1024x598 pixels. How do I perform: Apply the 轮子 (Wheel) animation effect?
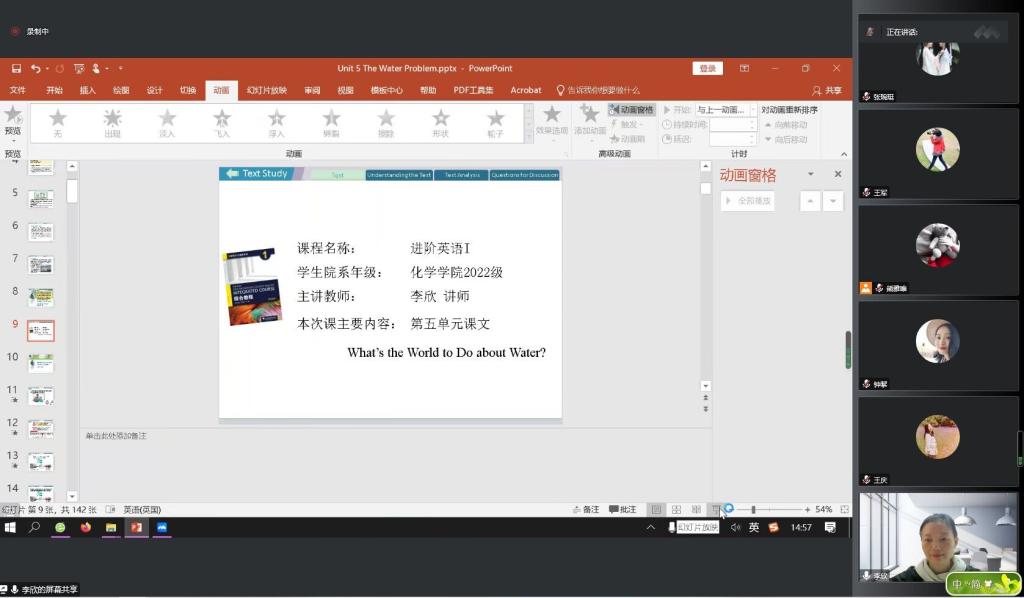[x=496, y=122]
